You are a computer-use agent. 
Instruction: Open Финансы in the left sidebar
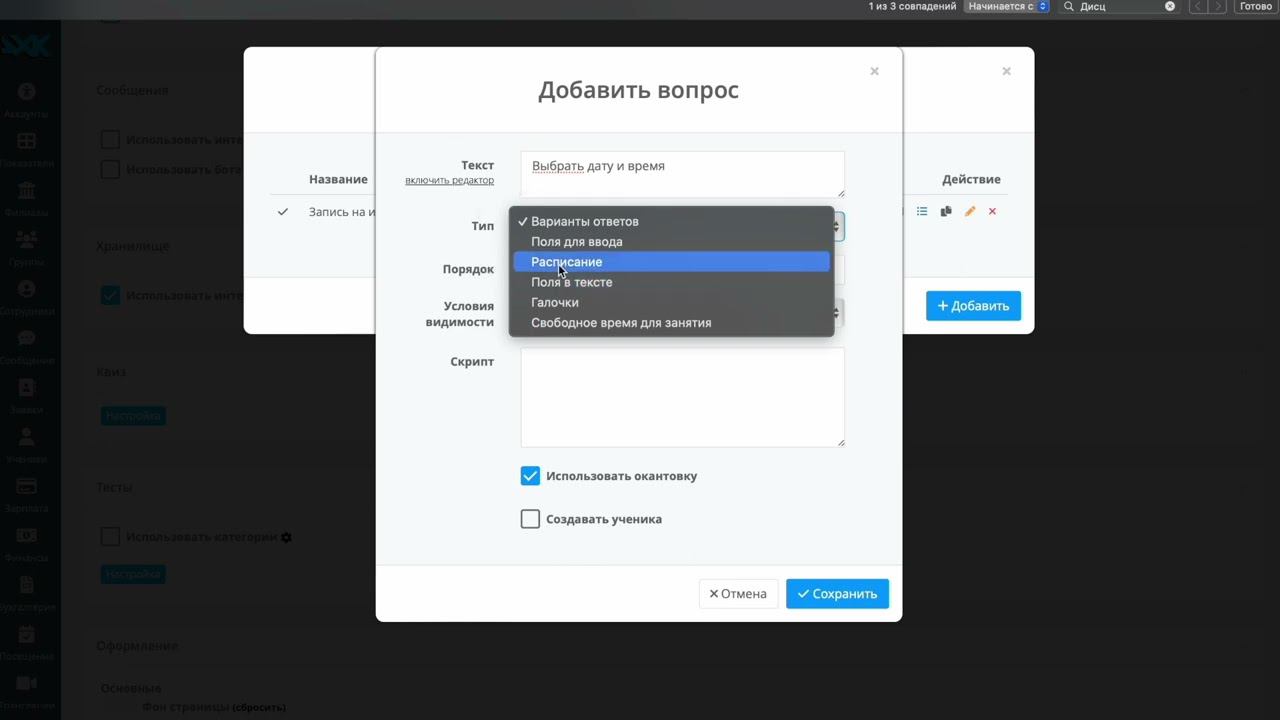click(x=26, y=544)
